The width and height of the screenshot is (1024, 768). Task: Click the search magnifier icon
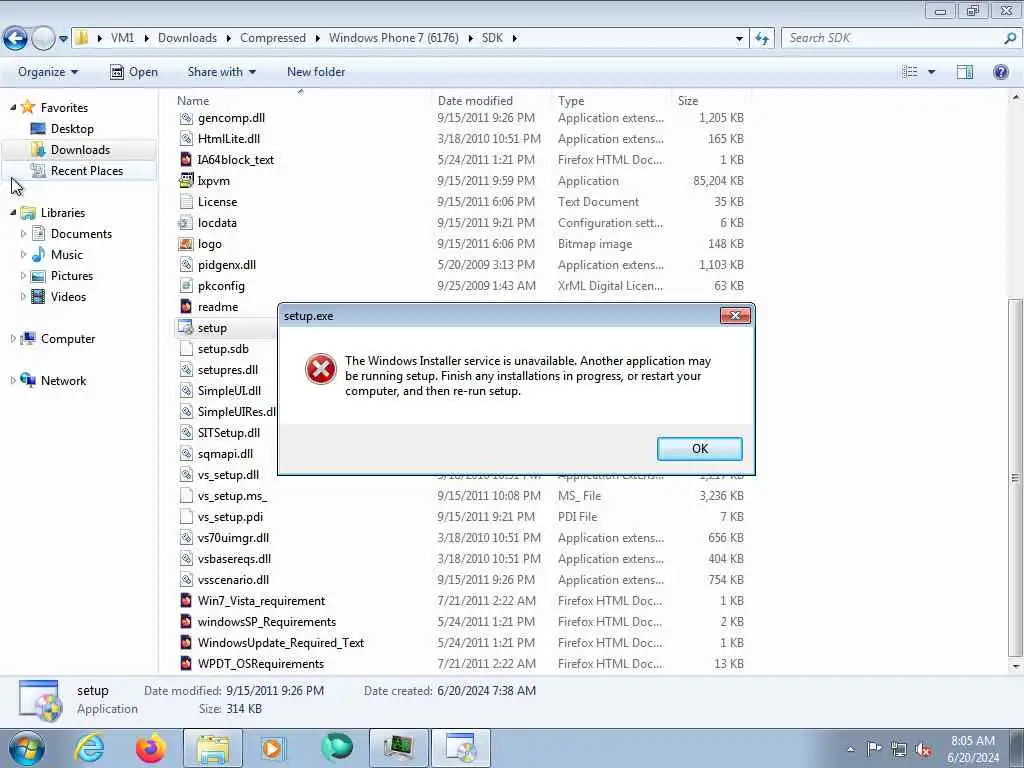(1010, 38)
